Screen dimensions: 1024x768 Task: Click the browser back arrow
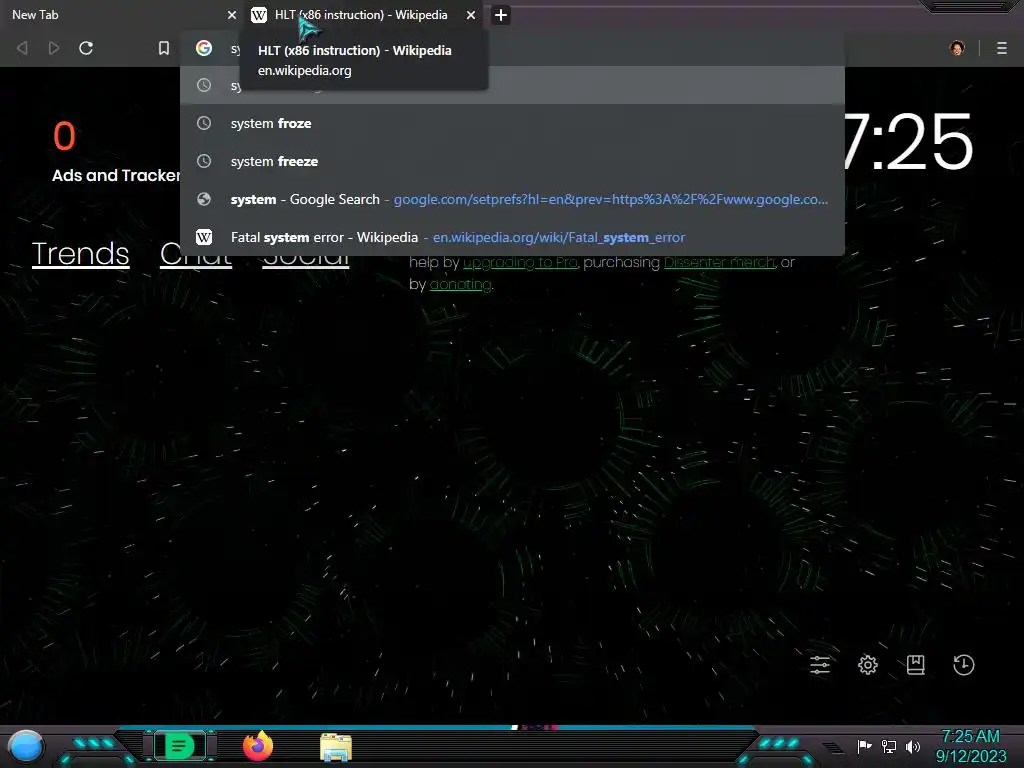(x=22, y=48)
